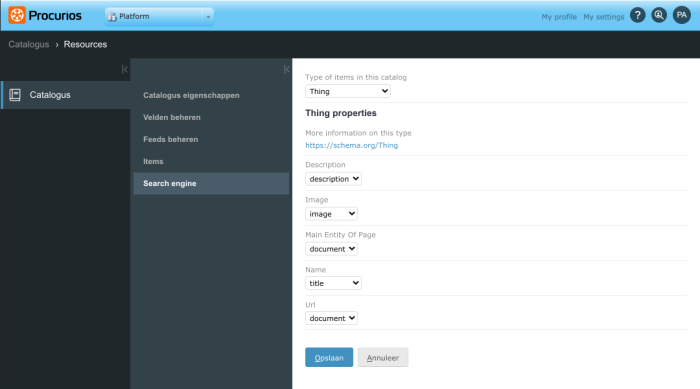Go to Catalogus in the breadcrumb
Image resolution: width=700 pixels, height=389 pixels.
click(29, 44)
